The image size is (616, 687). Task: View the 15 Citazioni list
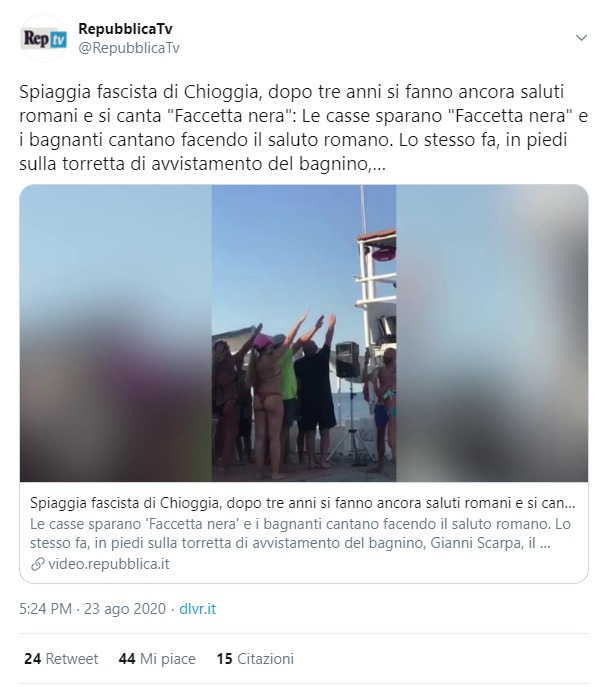[x=255, y=659]
